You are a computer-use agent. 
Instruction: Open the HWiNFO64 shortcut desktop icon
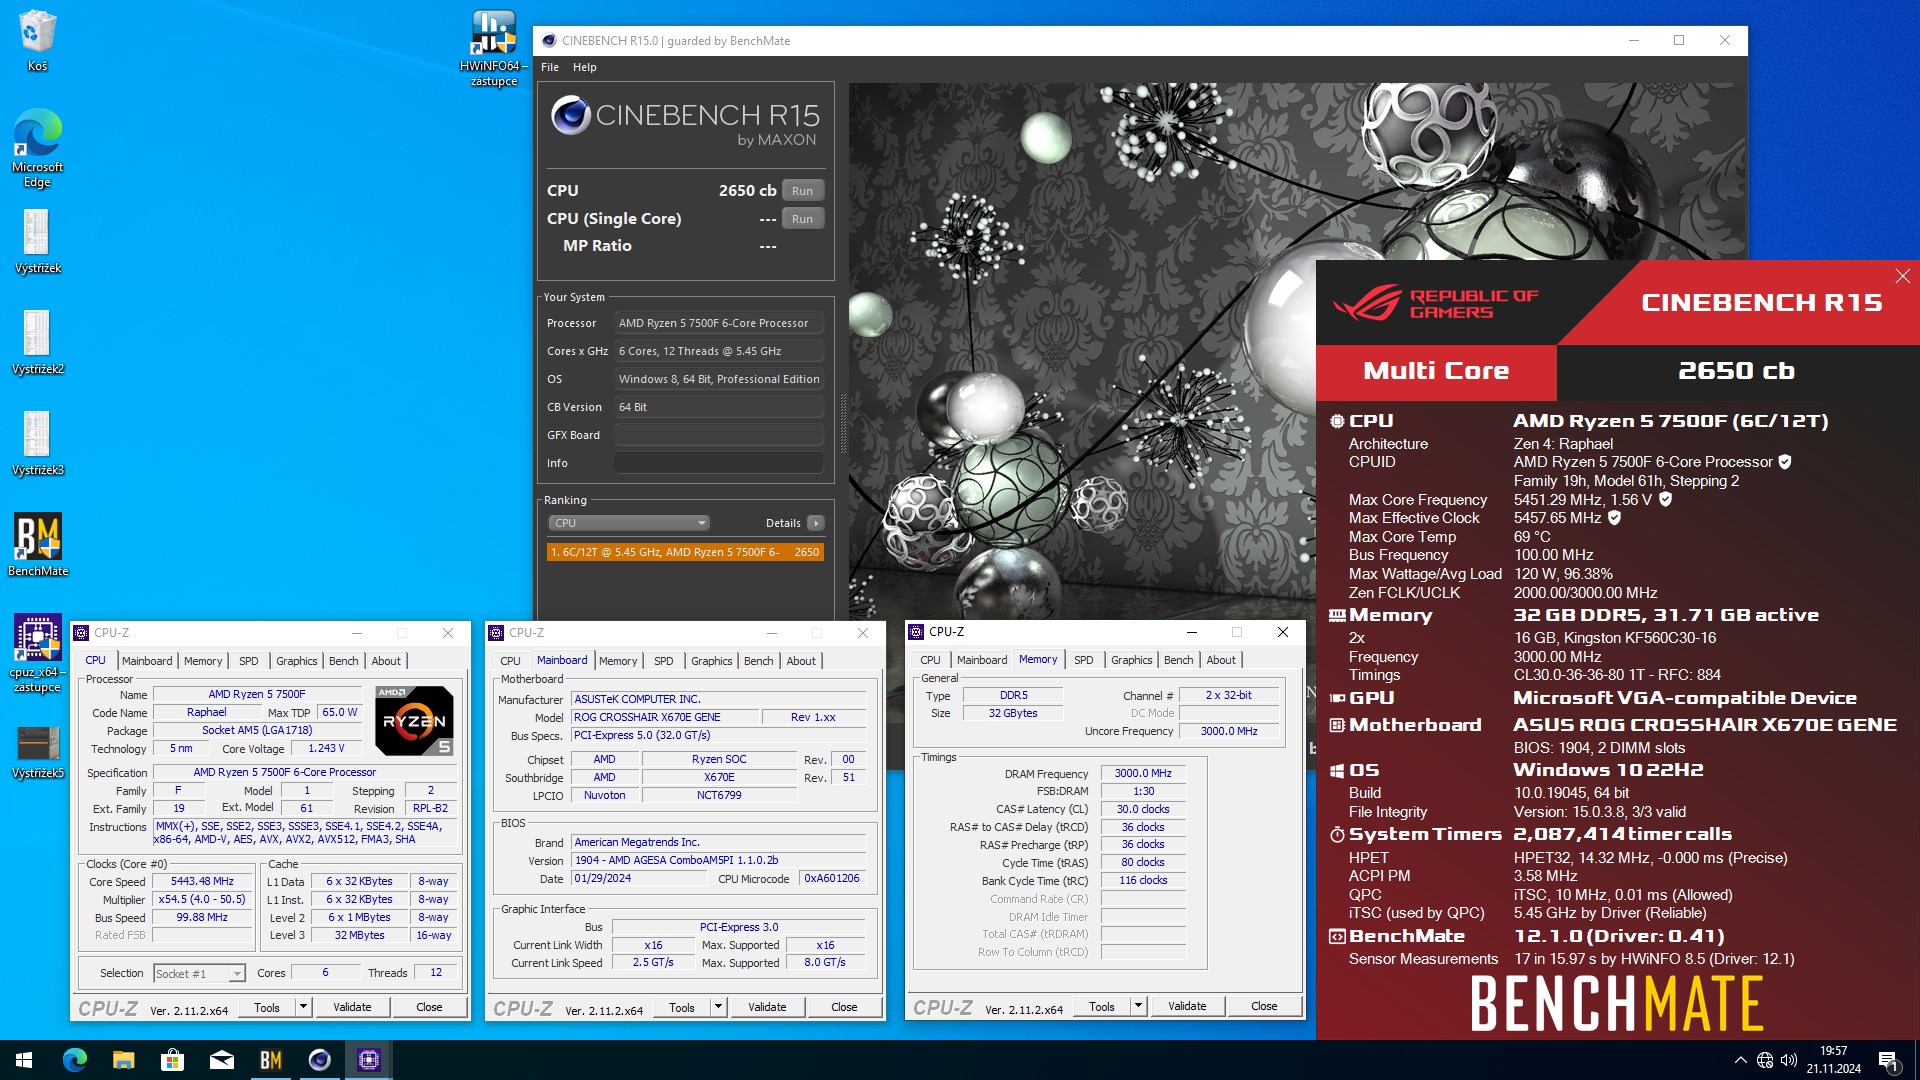pos(494,48)
